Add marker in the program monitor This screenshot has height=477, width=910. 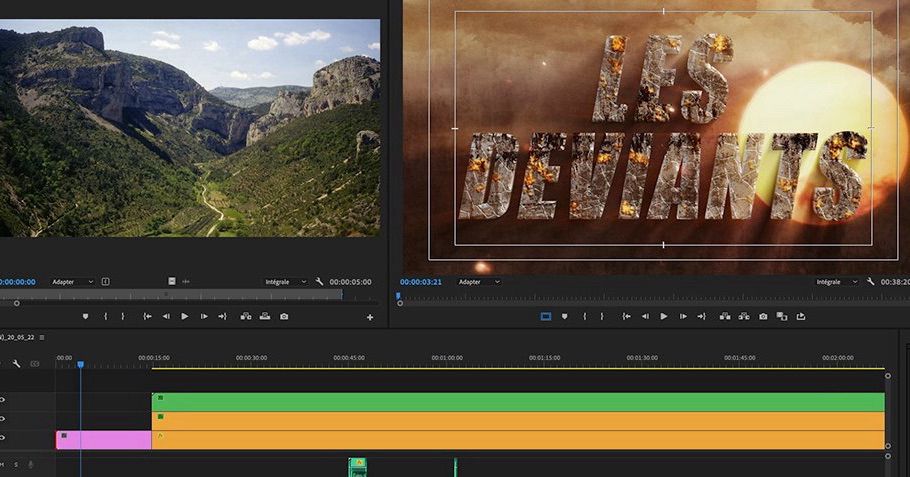coord(565,317)
